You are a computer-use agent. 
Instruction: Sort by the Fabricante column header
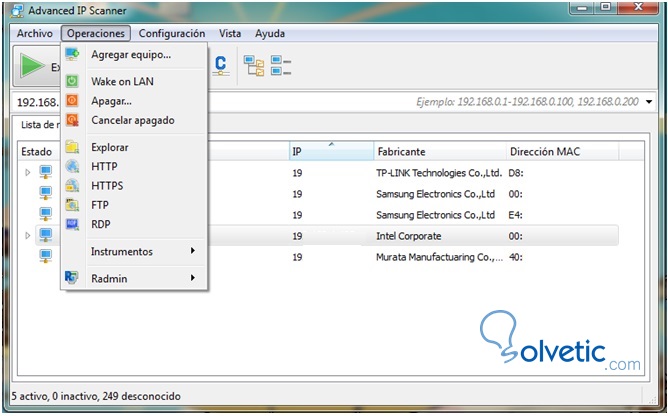[440, 151]
